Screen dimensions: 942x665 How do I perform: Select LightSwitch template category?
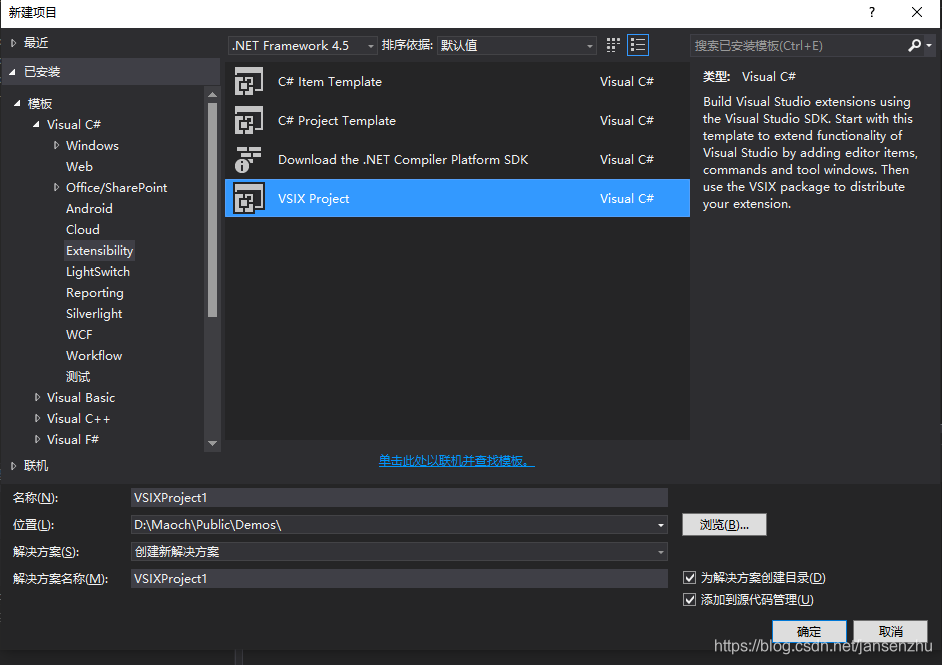pos(98,272)
